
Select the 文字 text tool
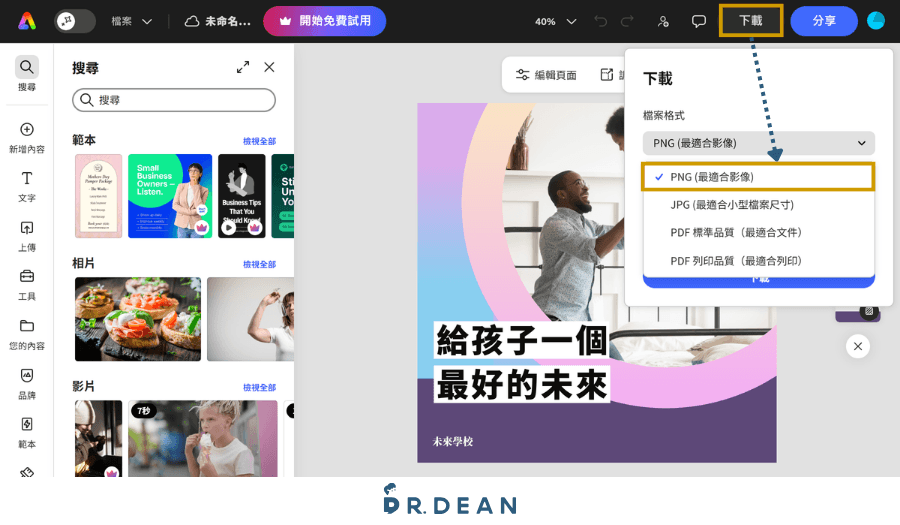click(x=27, y=186)
